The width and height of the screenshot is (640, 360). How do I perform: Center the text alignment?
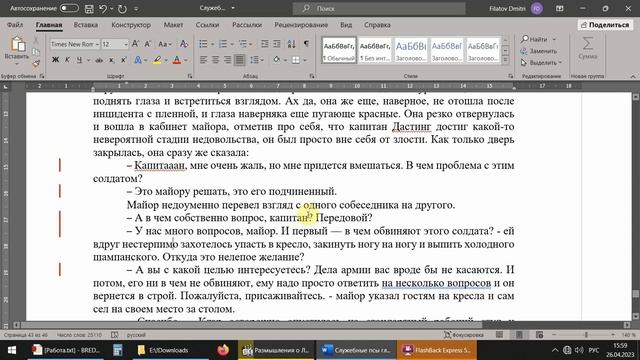click(x=215, y=60)
